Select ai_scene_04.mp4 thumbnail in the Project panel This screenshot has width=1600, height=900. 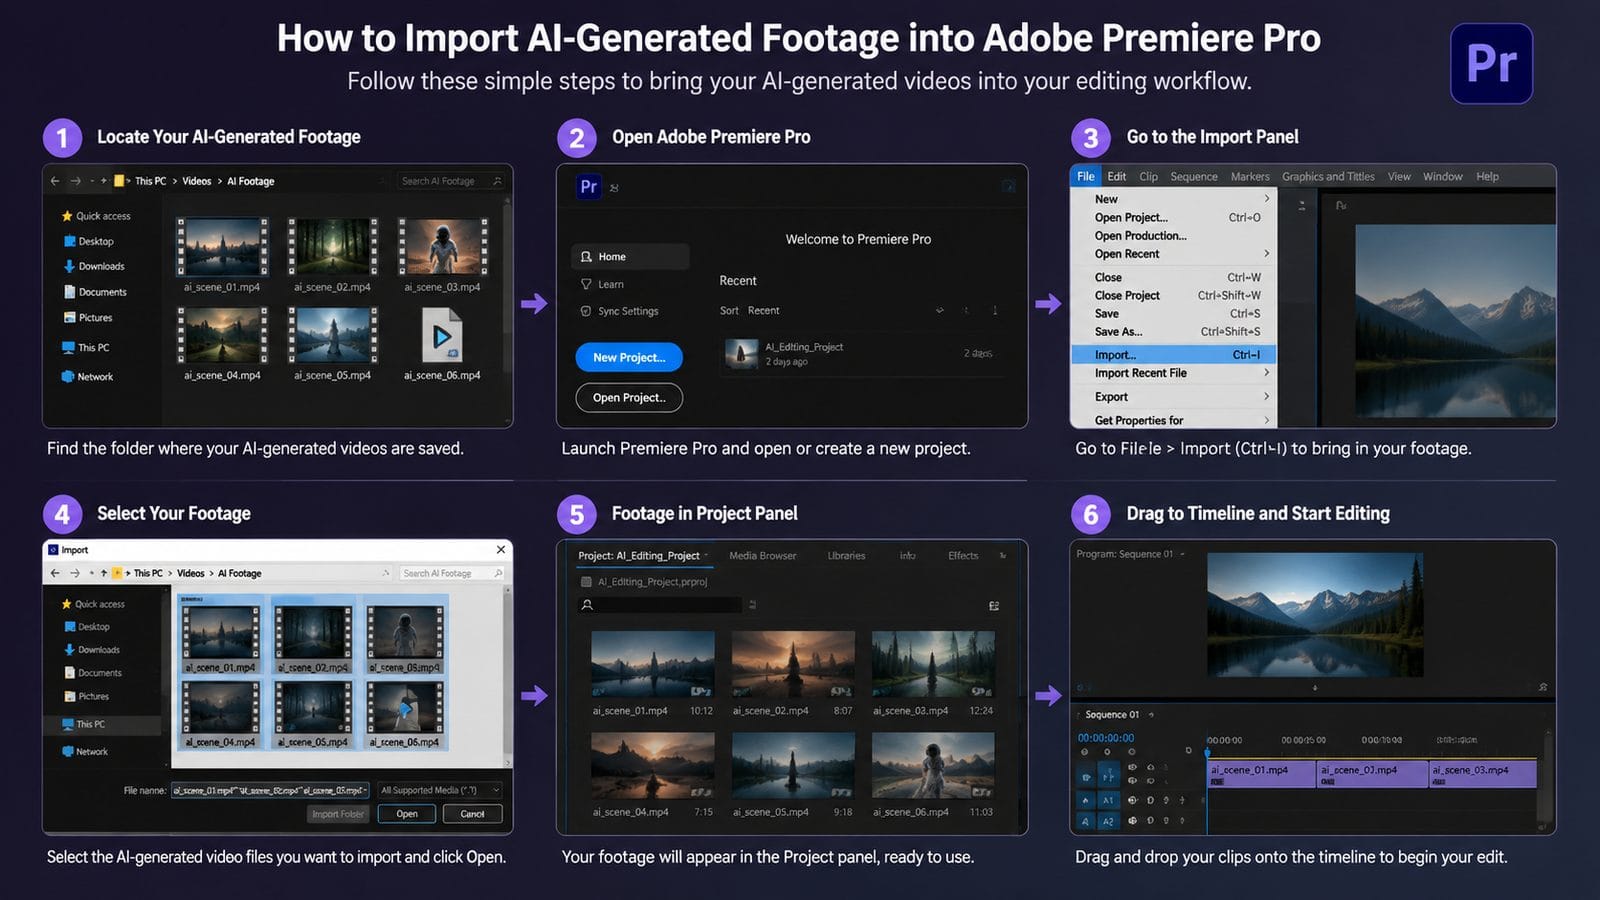pos(652,766)
